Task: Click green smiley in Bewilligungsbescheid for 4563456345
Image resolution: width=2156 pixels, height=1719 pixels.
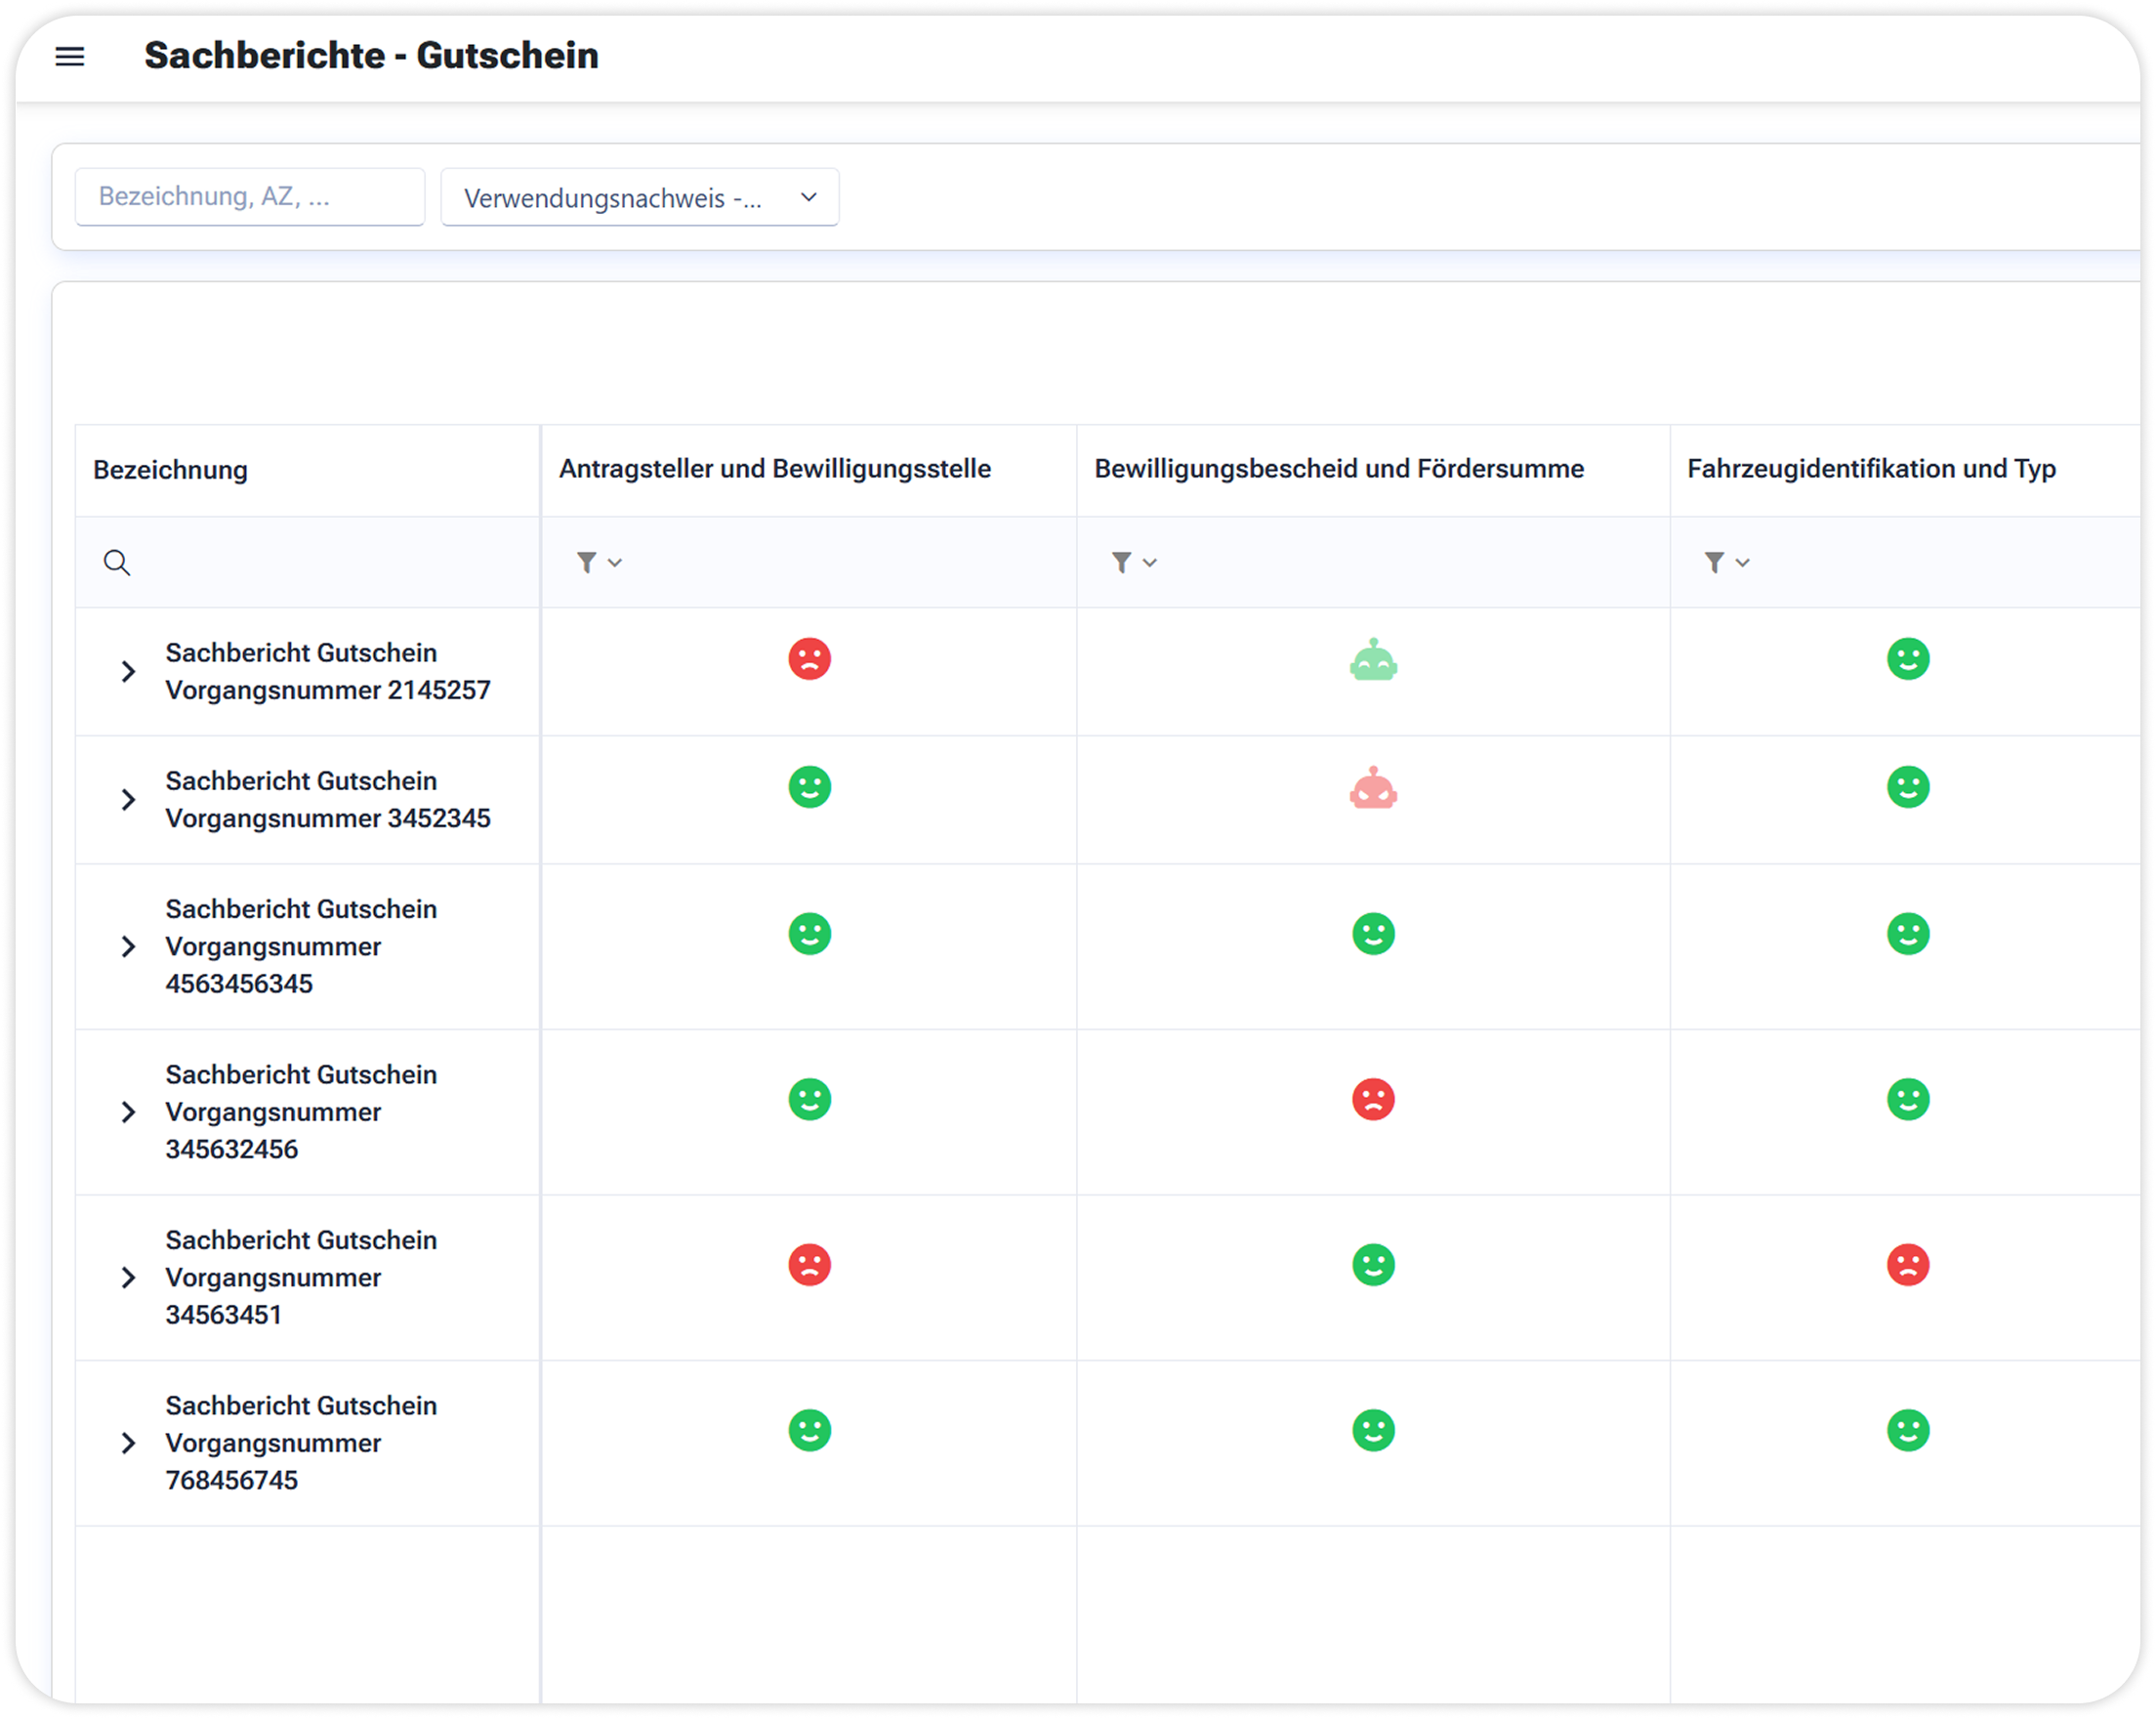Action: coord(1373,933)
